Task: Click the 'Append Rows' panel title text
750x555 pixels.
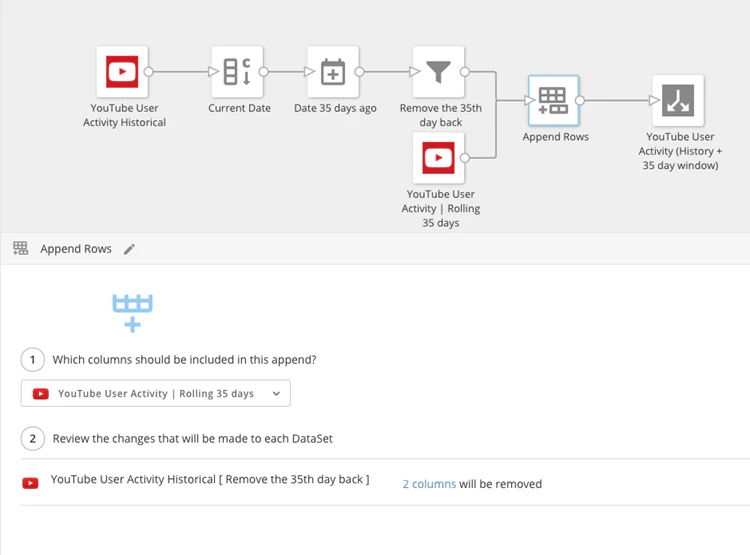Action: [x=76, y=249]
